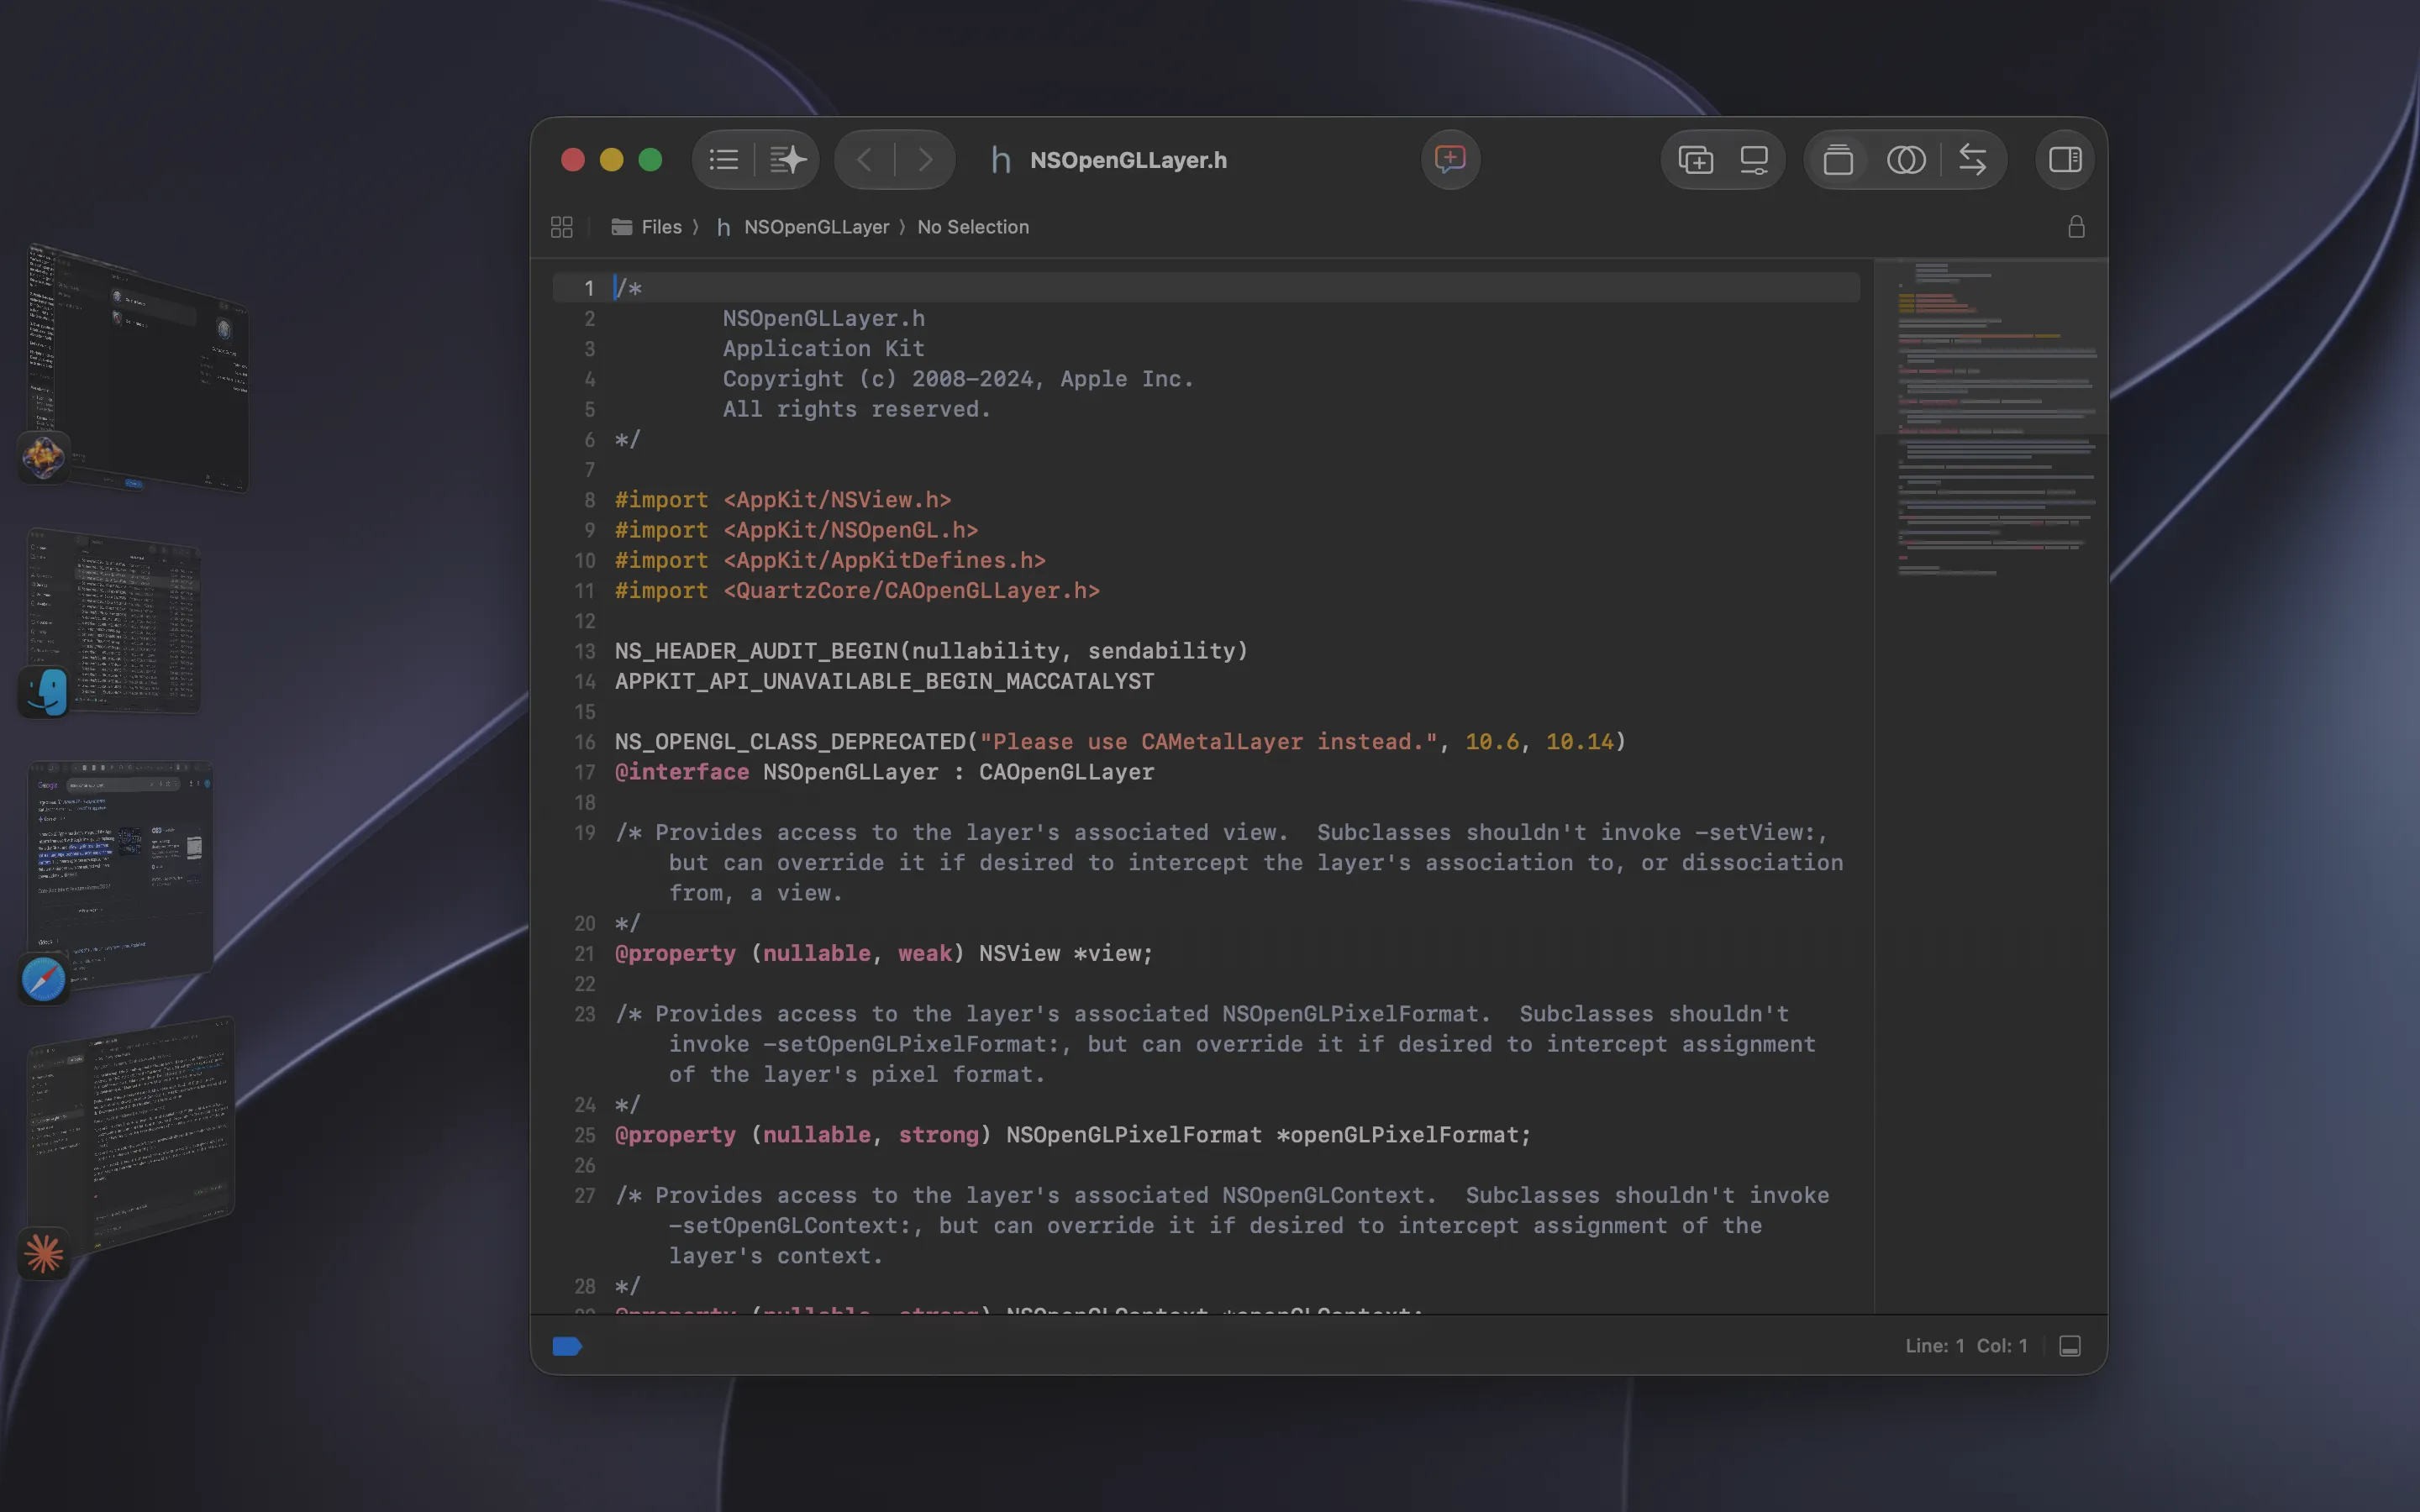
Task: Click the Application Kit comment line
Action: [x=823, y=349]
